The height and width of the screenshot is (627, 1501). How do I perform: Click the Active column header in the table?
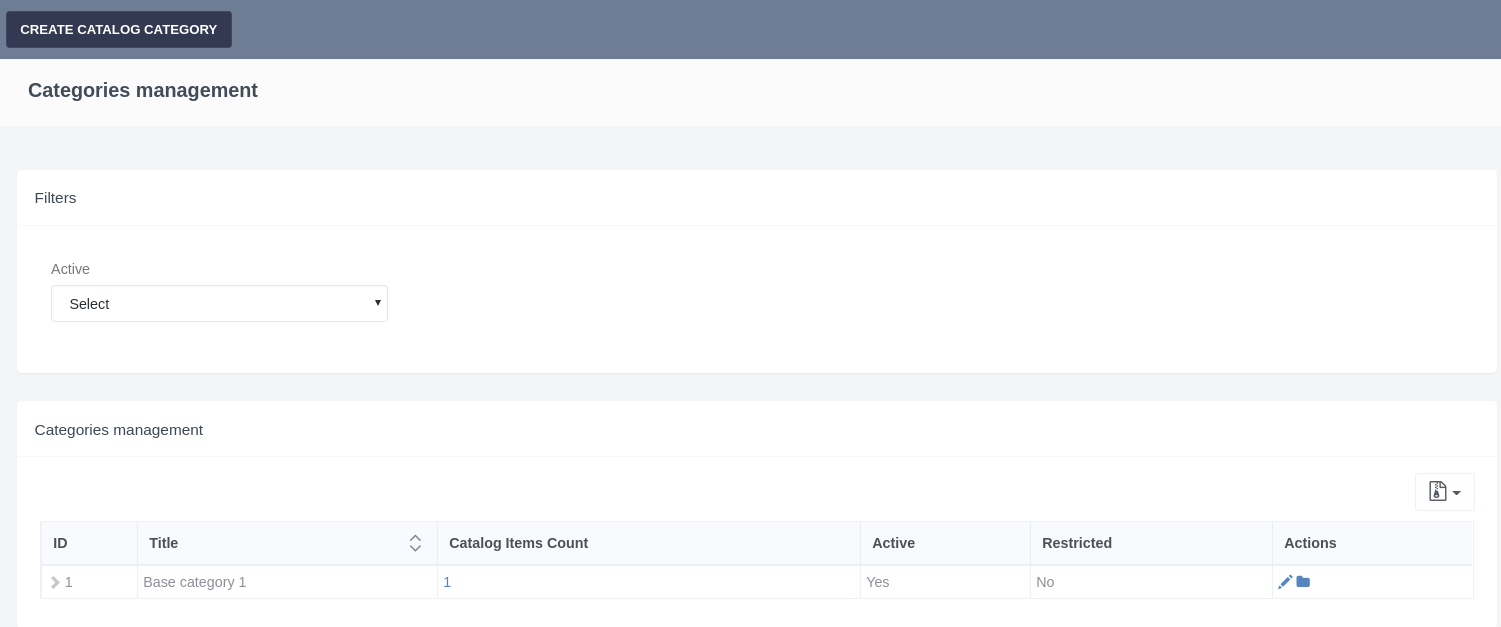pyautogui.click(x=893, y=543)
